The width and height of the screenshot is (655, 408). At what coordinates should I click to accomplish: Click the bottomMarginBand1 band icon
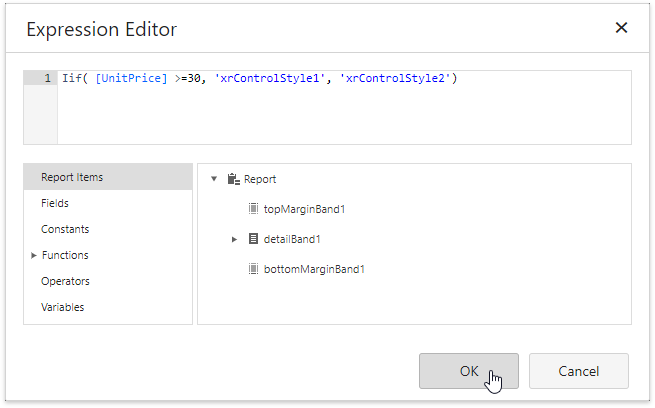tap(253, 269)
